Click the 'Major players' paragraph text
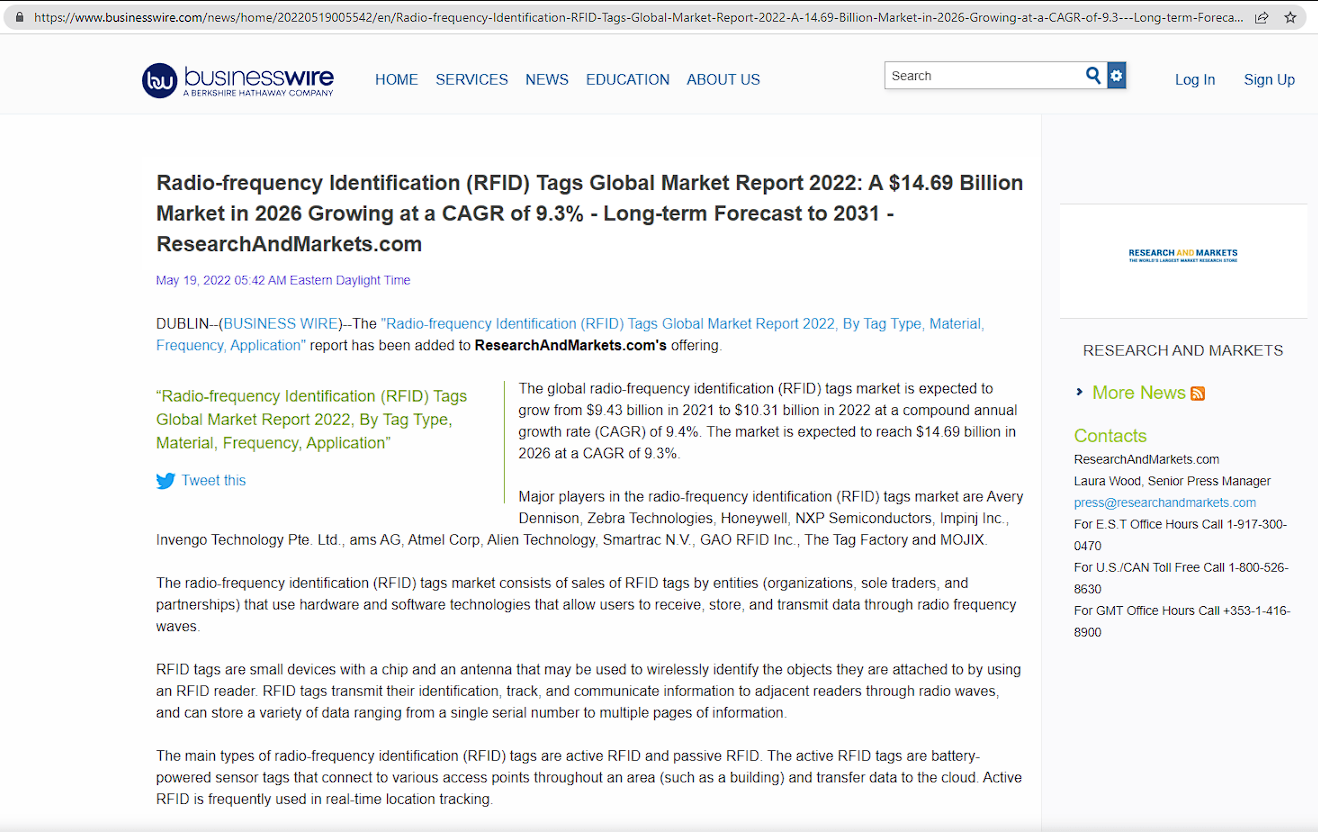Viewport: 1318px width, 832px height. tap(590, 518)
